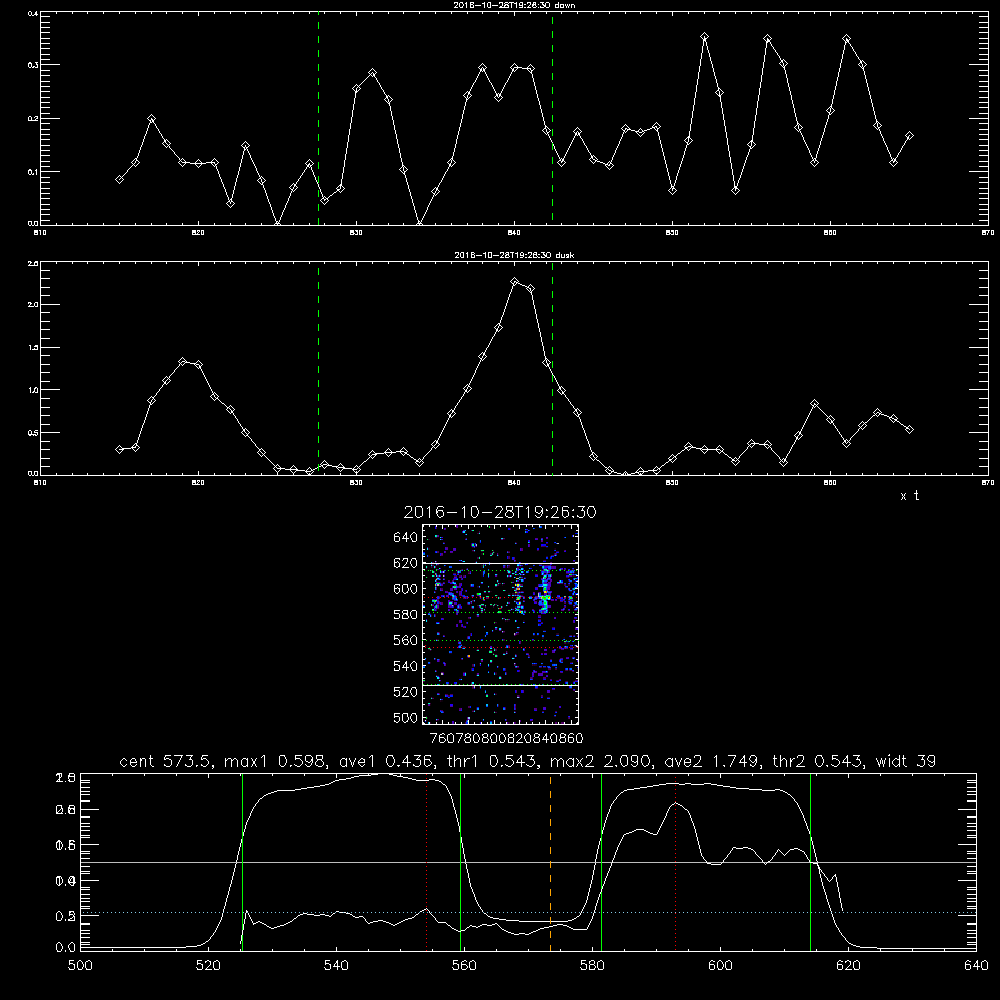Viewport: 1000px width, 1000px height.
Task: Click the red dotted line near 593 in the bottom plot
Action: [x=675, y=862]
